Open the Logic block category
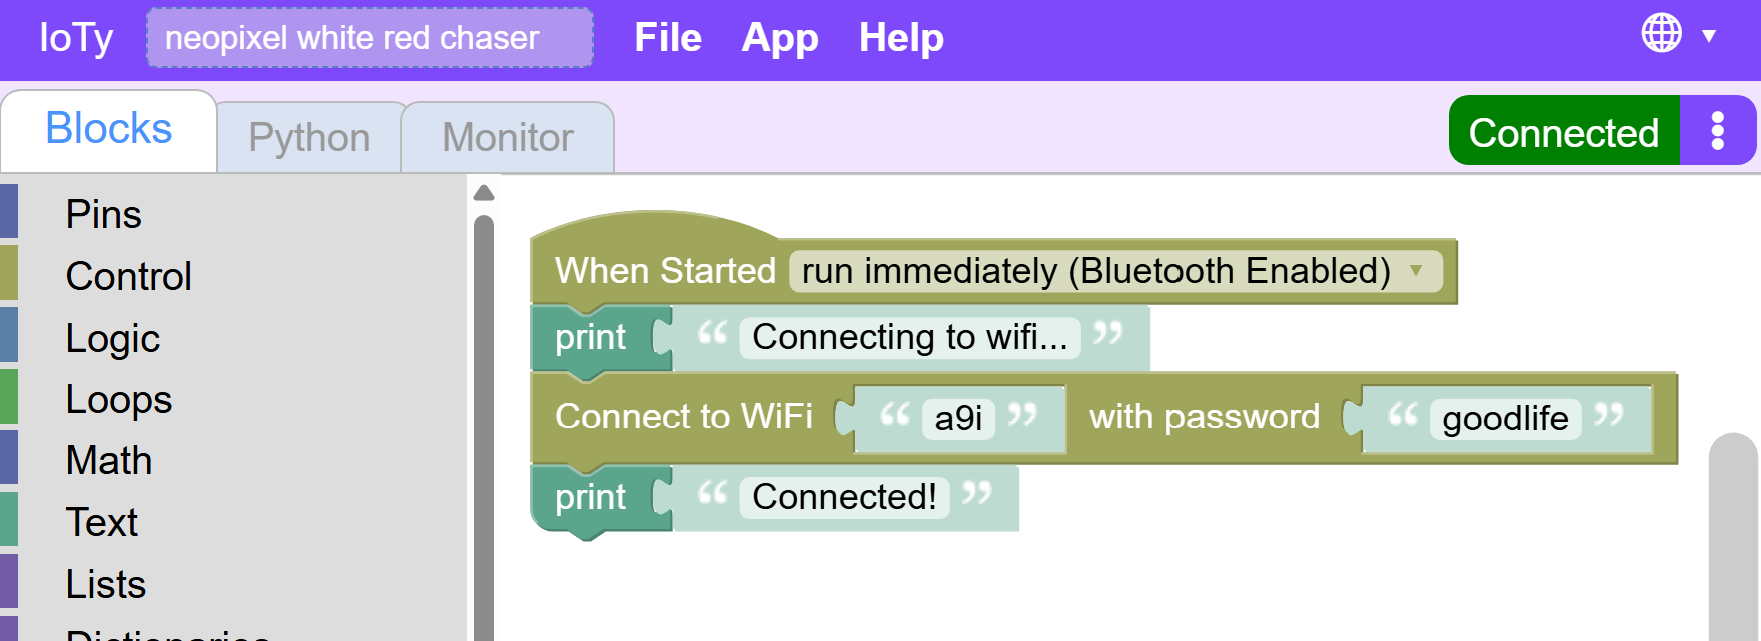The width and height of the screenshot is (1761, 641). 112,338
